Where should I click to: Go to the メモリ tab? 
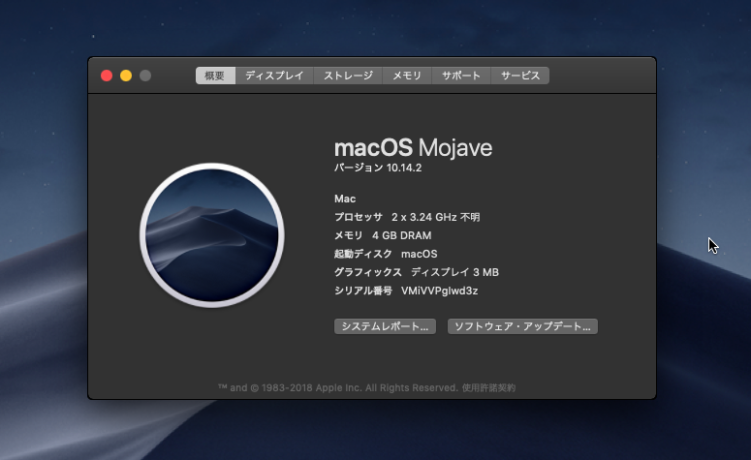point(407,76)
